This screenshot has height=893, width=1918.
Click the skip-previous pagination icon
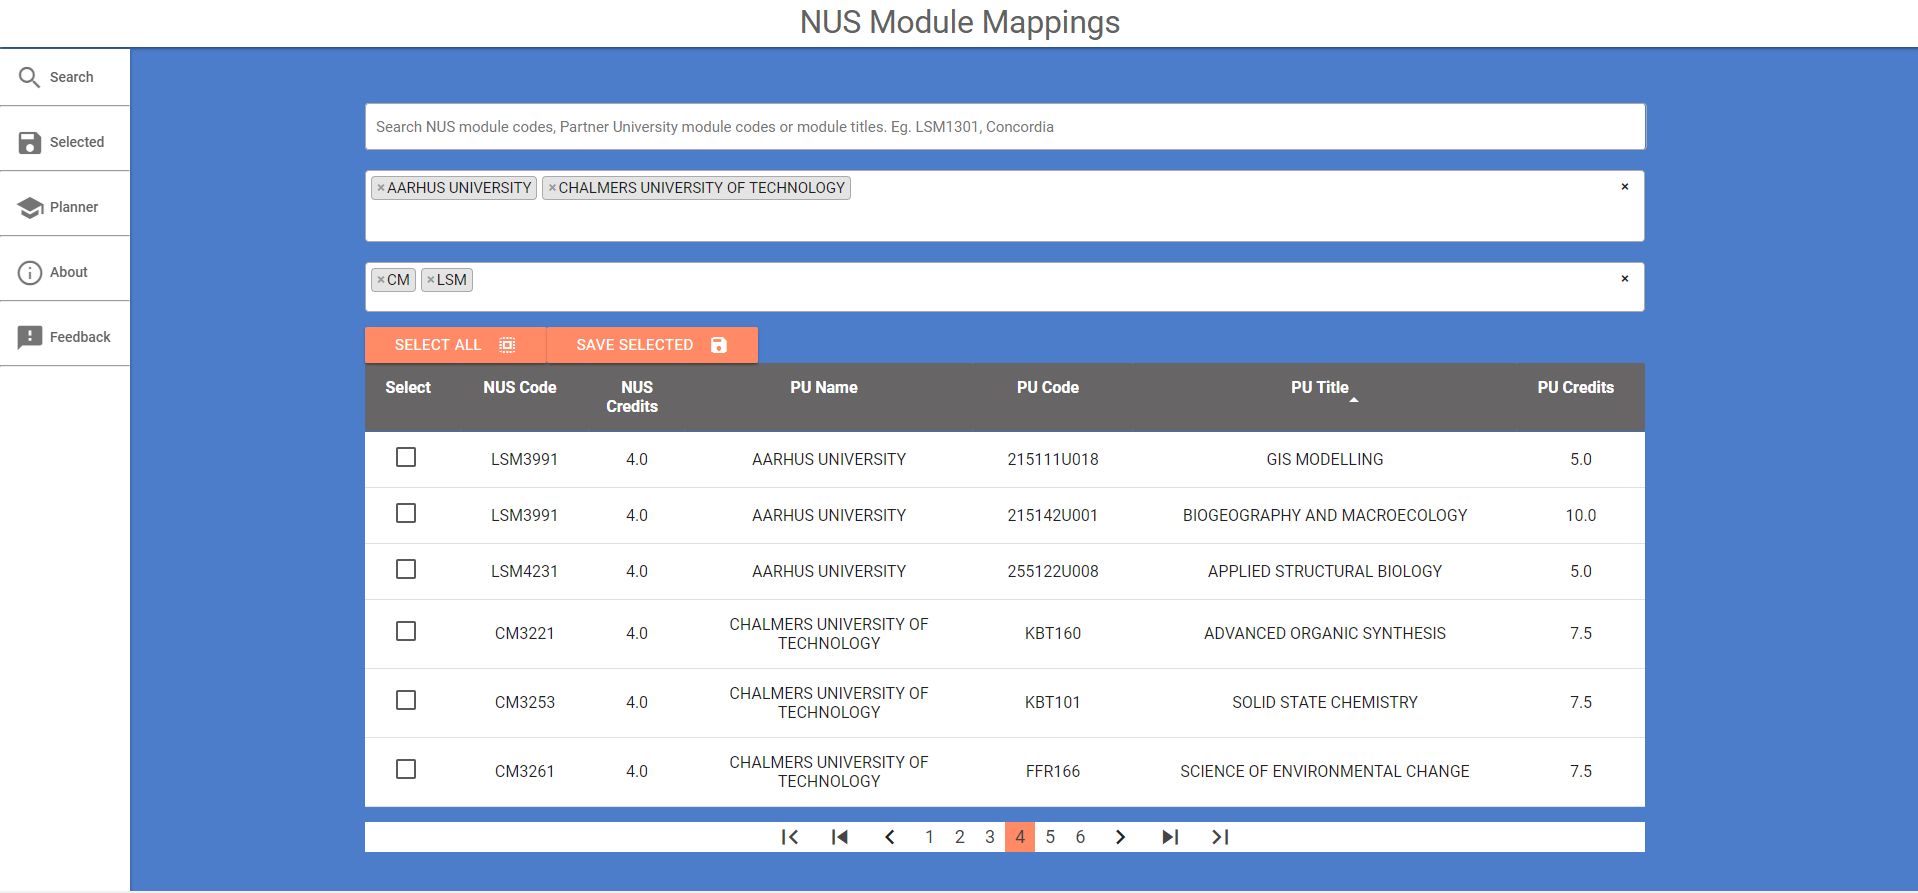click(x=840, y=837)
